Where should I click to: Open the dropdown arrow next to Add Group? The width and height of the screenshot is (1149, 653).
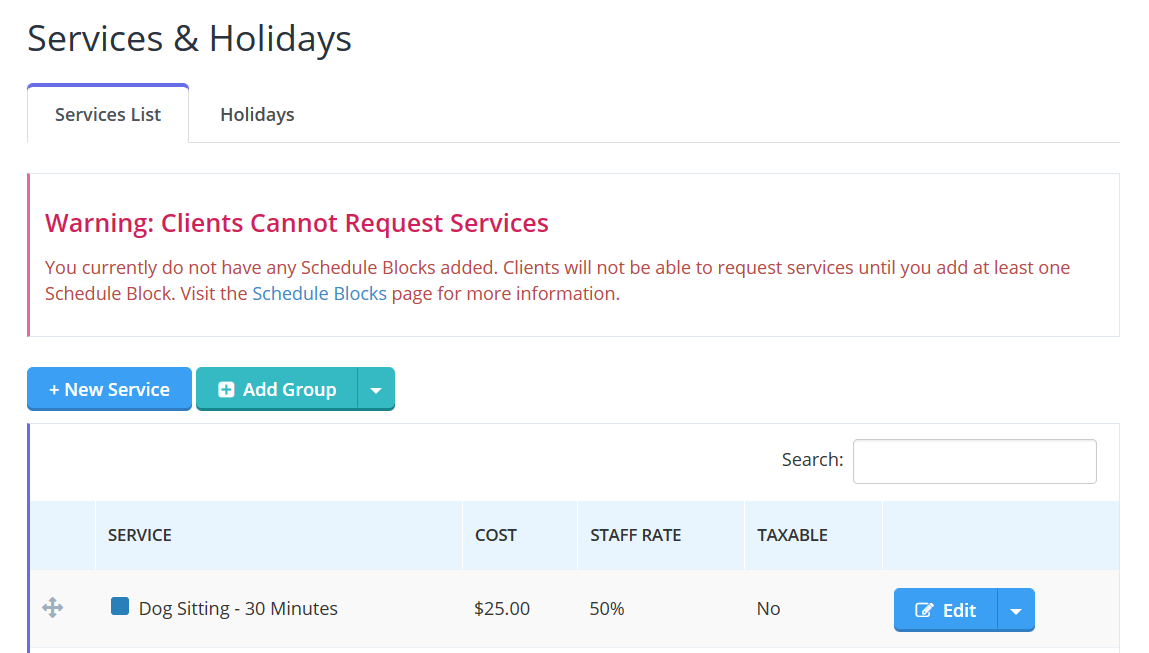click(376, 389)
